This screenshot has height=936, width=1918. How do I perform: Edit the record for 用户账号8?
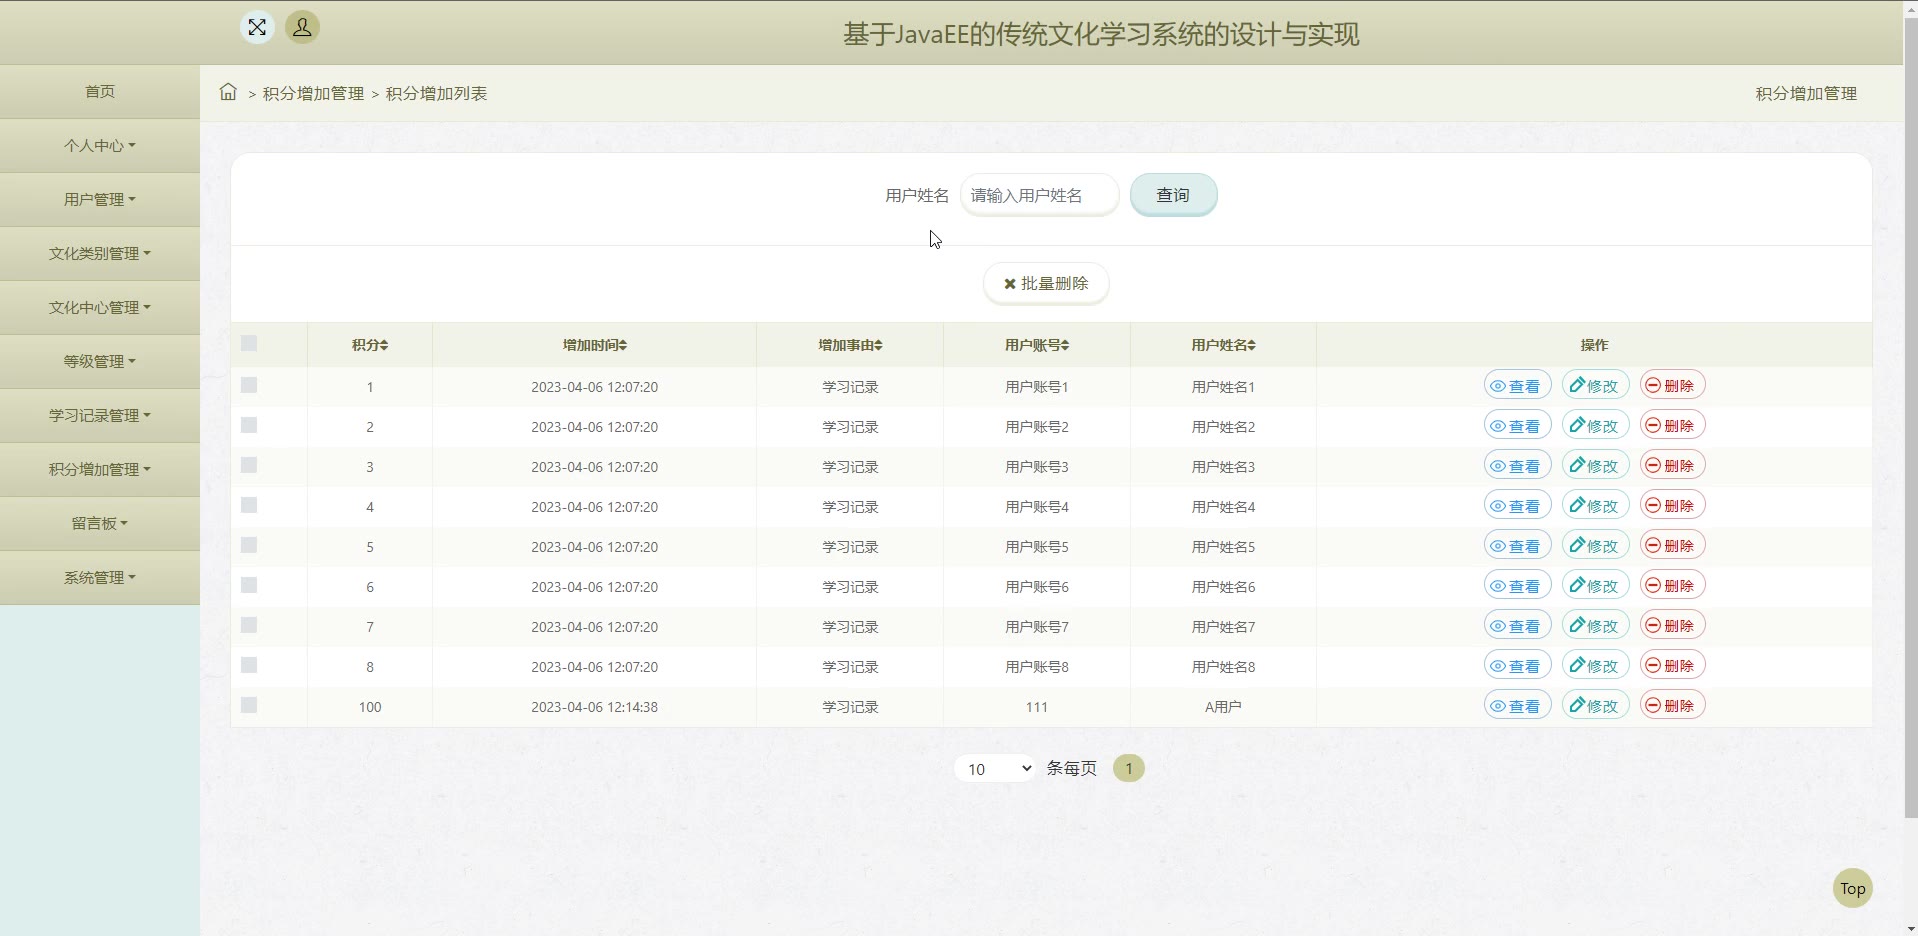click(1595, 665)
